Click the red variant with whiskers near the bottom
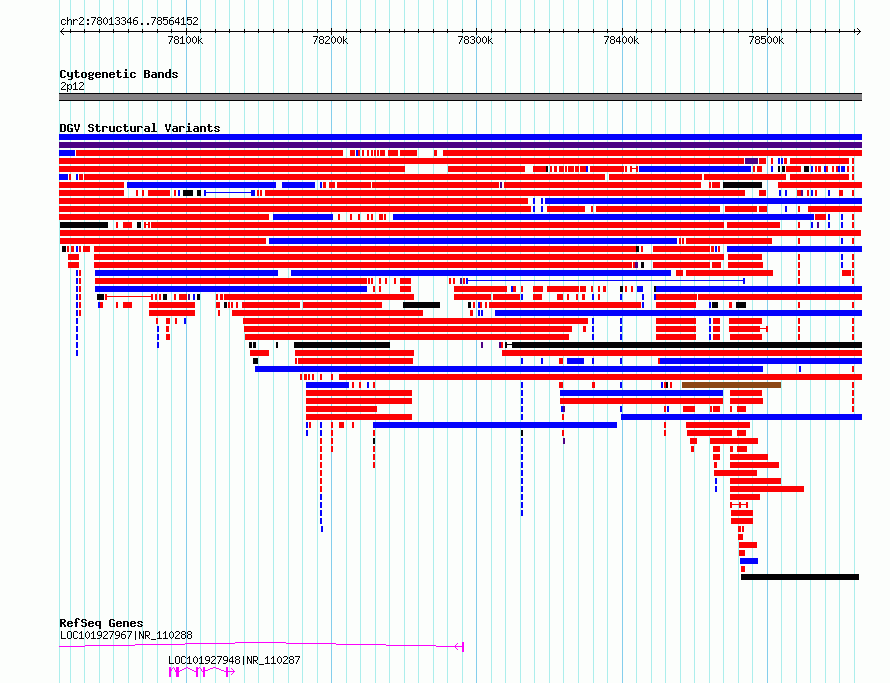The width and height of the screenshot is (890, 683). 739,505
